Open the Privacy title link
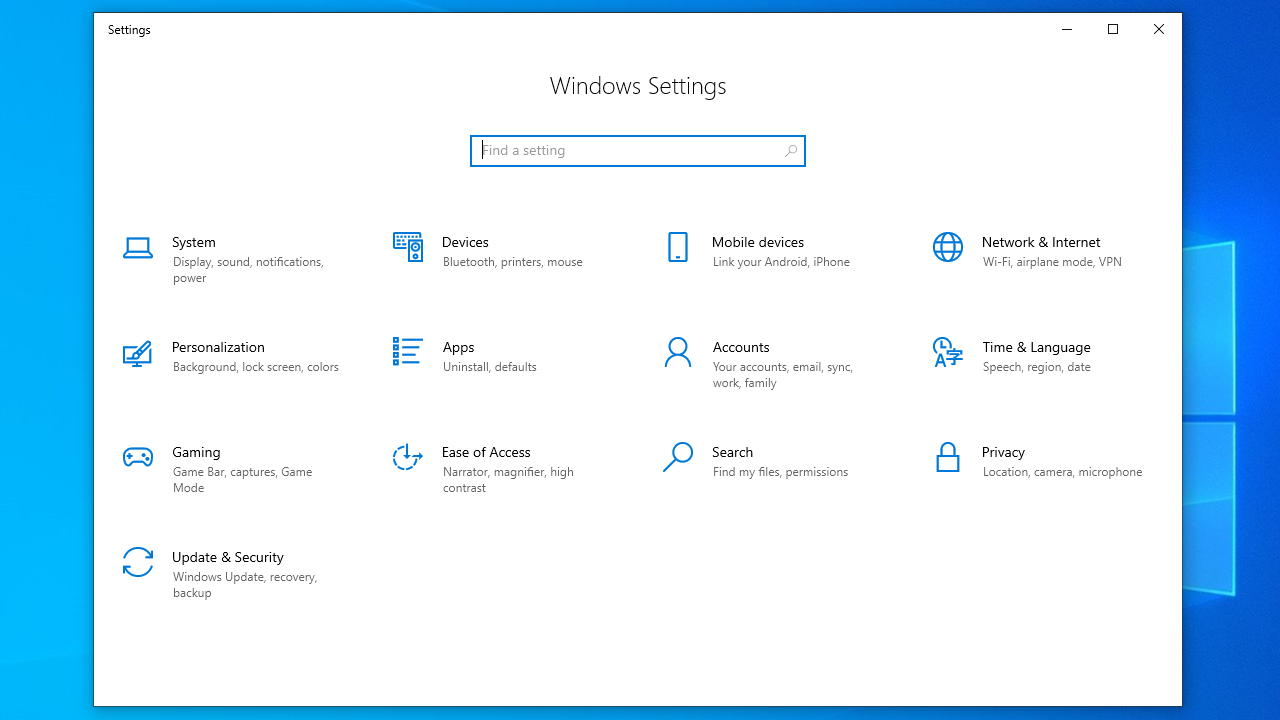Image resolution: width=1280 pixels, height=720 pixels. click(x=1003, y=452)
